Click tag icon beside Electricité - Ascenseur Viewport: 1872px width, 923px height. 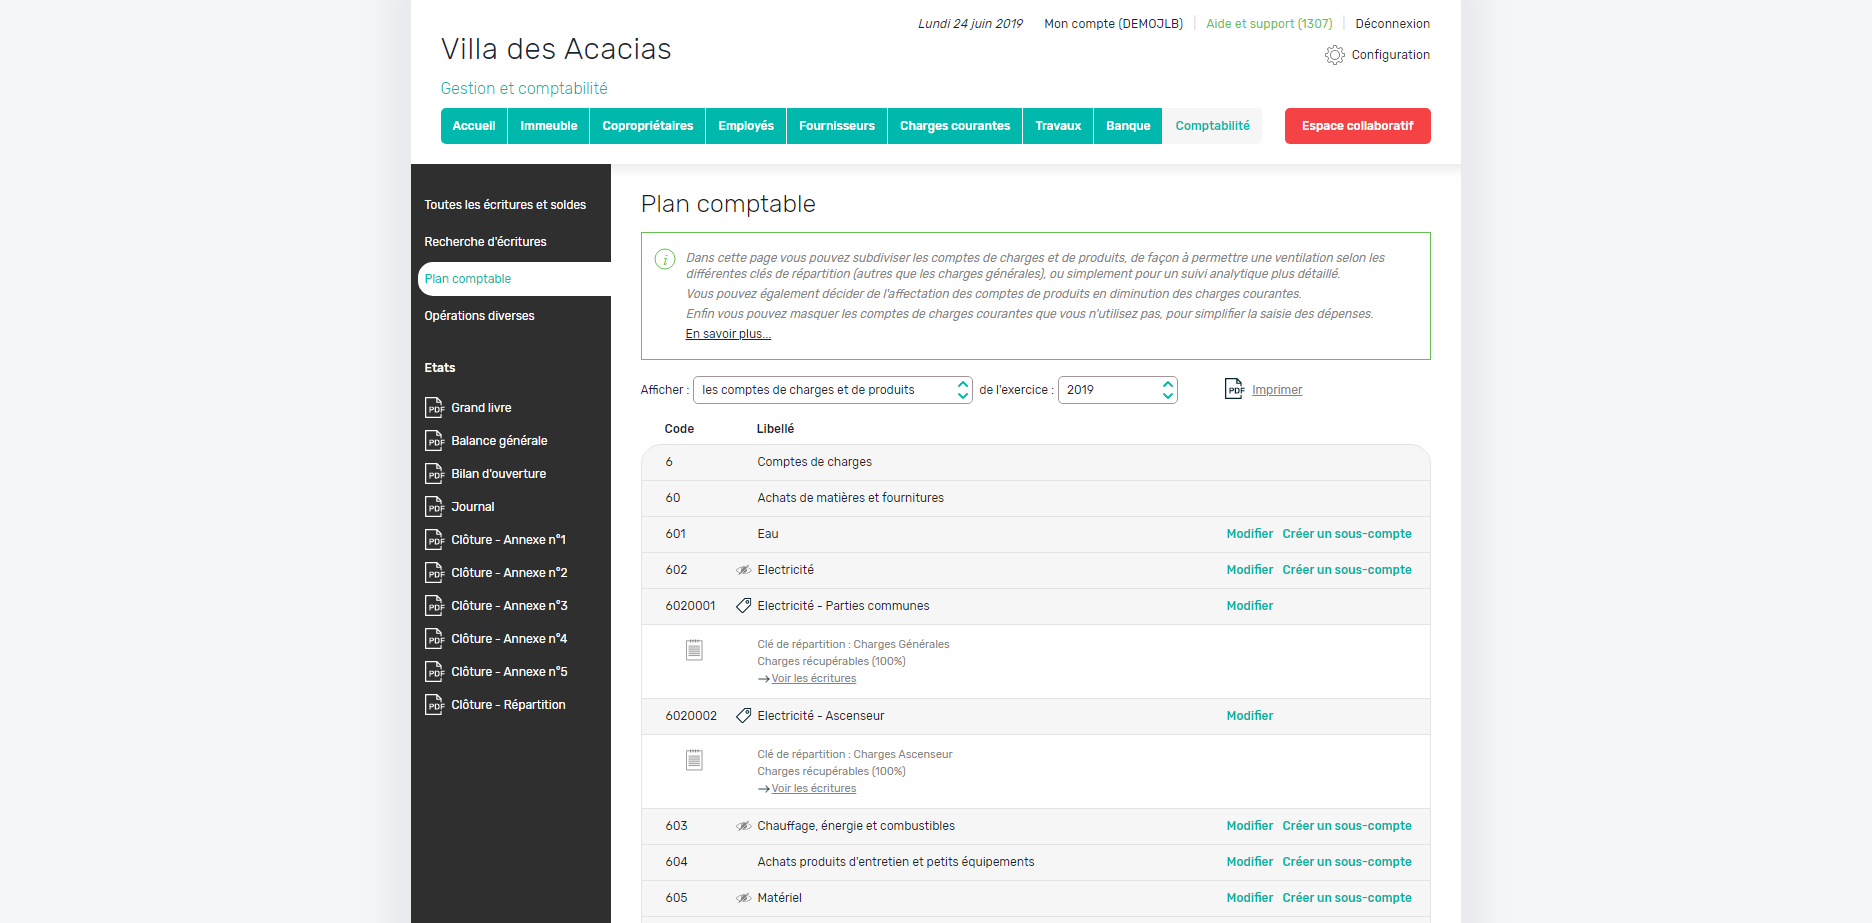coord(743,716)
